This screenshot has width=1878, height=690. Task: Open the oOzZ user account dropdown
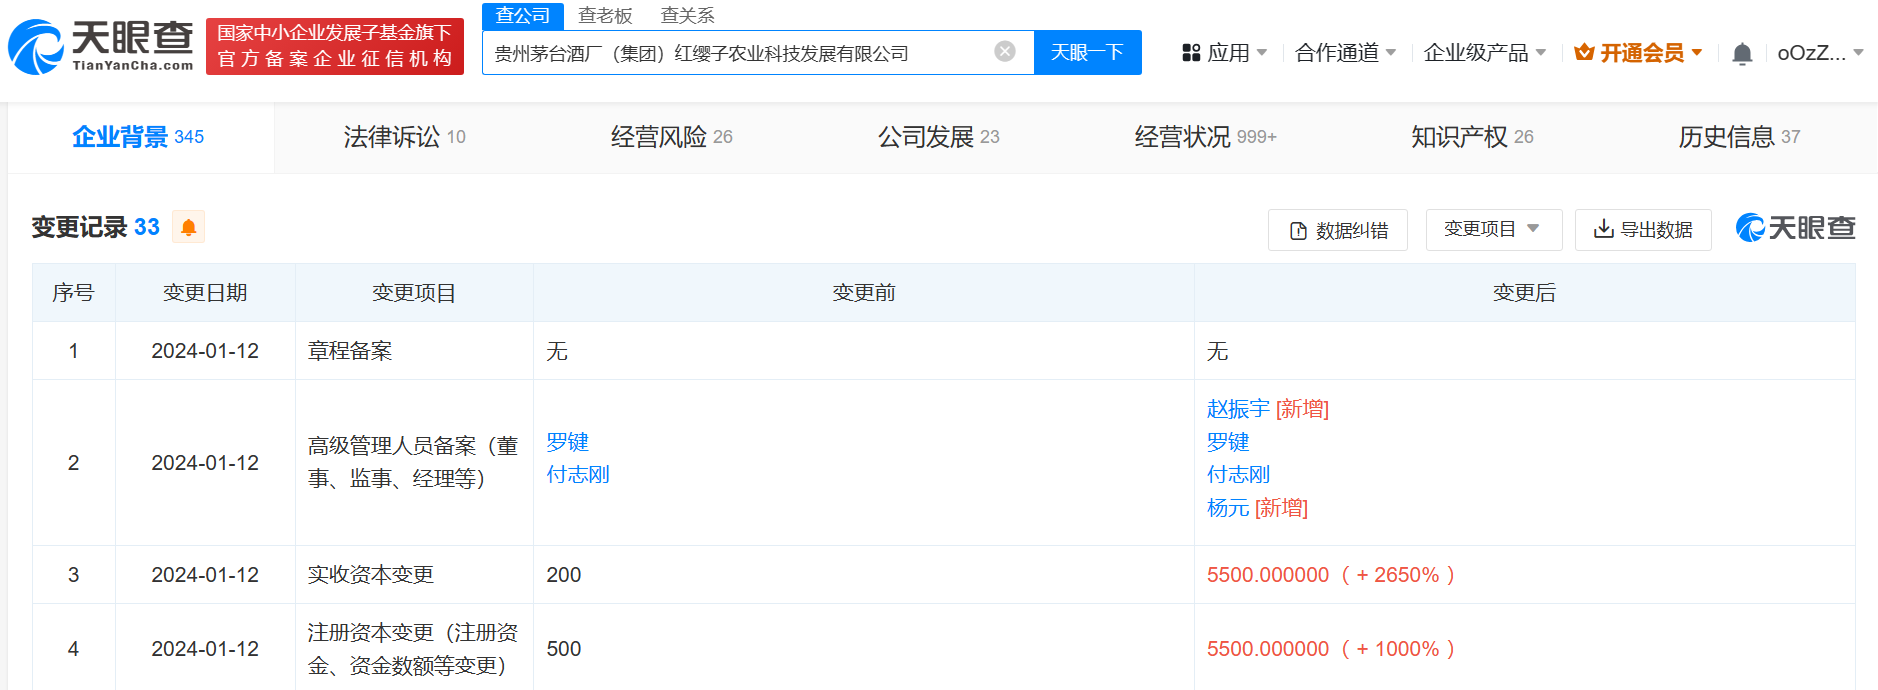[x=1819, y=53]
